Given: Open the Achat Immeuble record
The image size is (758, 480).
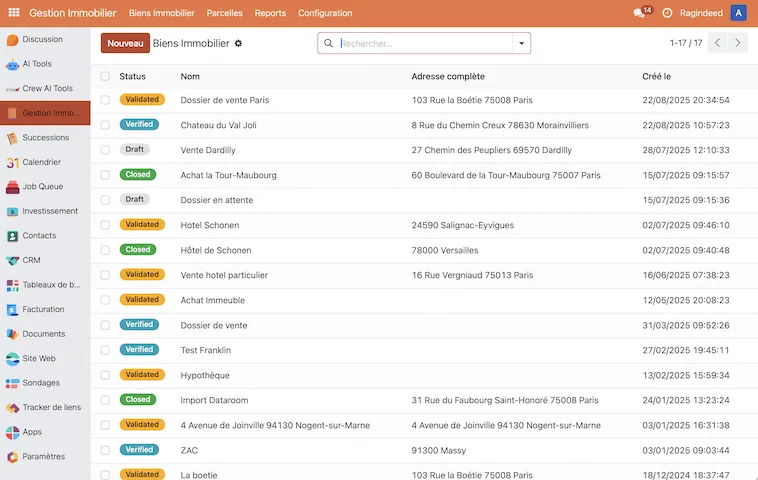Looking at the screenshot, I should [213, 300].
